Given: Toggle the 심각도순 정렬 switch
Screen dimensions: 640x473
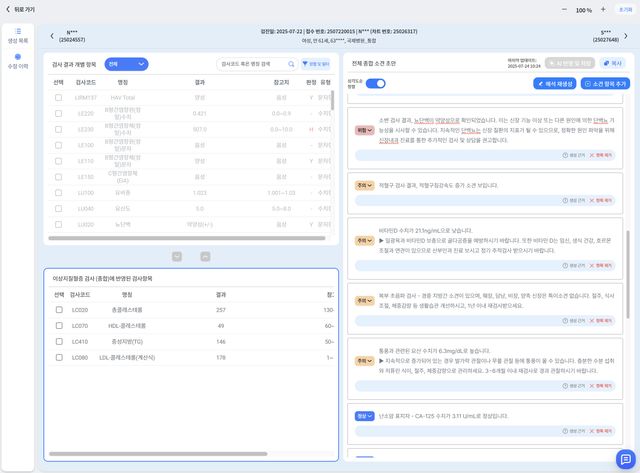Looking at the screenshot, I should pos(376,84).
